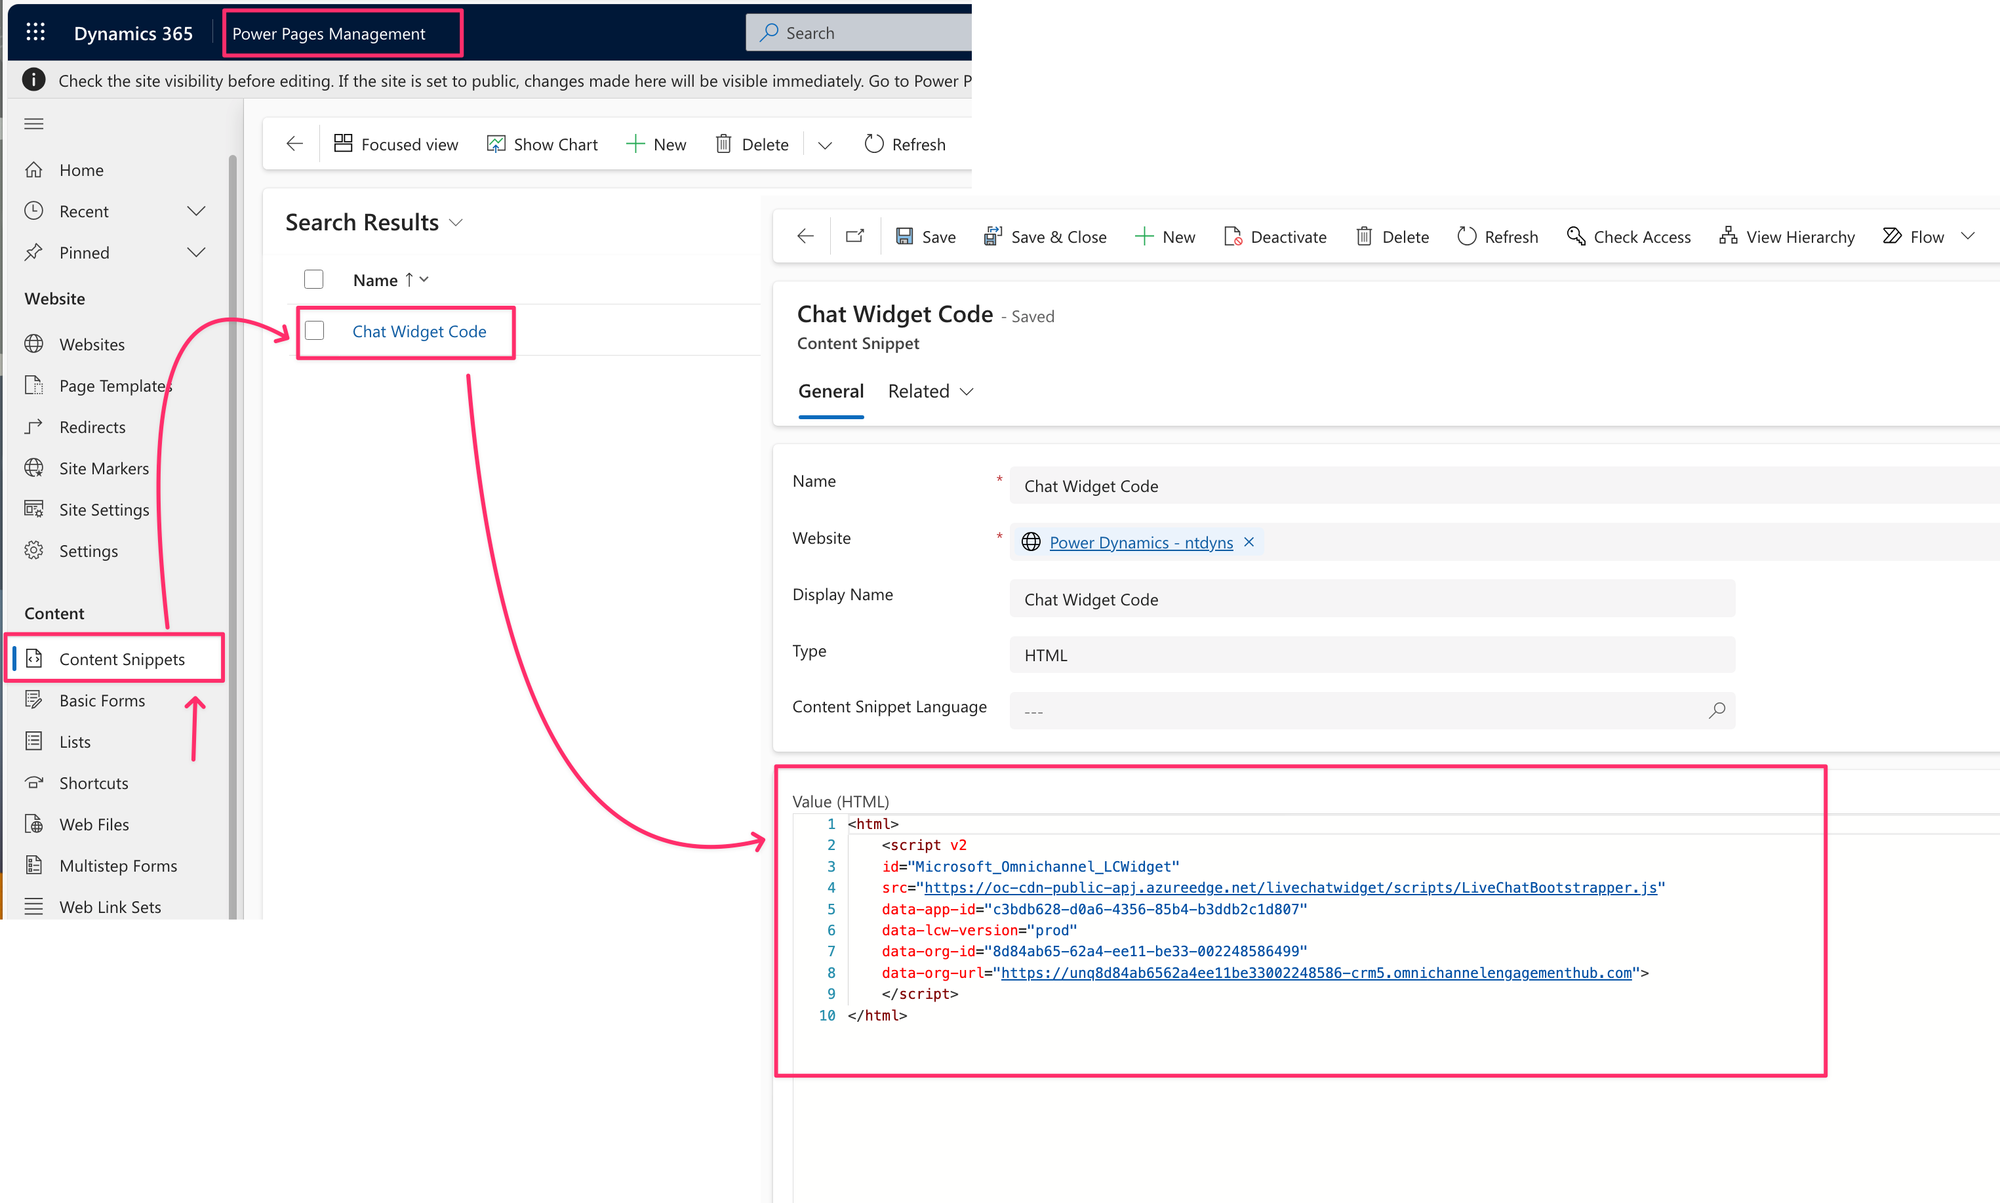The width and height of the screenshot is (2000, 1203).
Task: Open the Search Results view dropdown
Action: tap(457, 223)
